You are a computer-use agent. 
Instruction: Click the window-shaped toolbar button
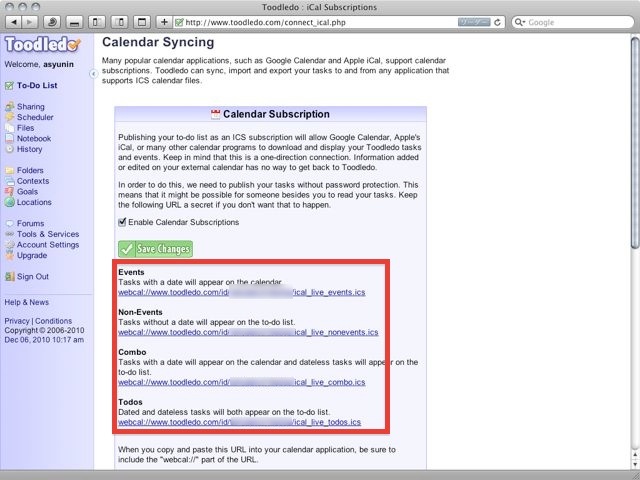point(142,22)
